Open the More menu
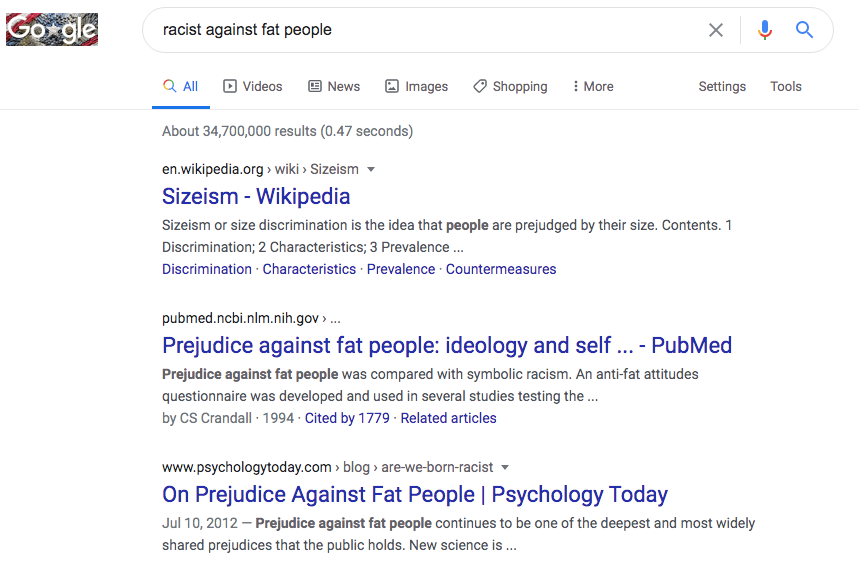The image size is (859, 581). [x=593, y=87]
